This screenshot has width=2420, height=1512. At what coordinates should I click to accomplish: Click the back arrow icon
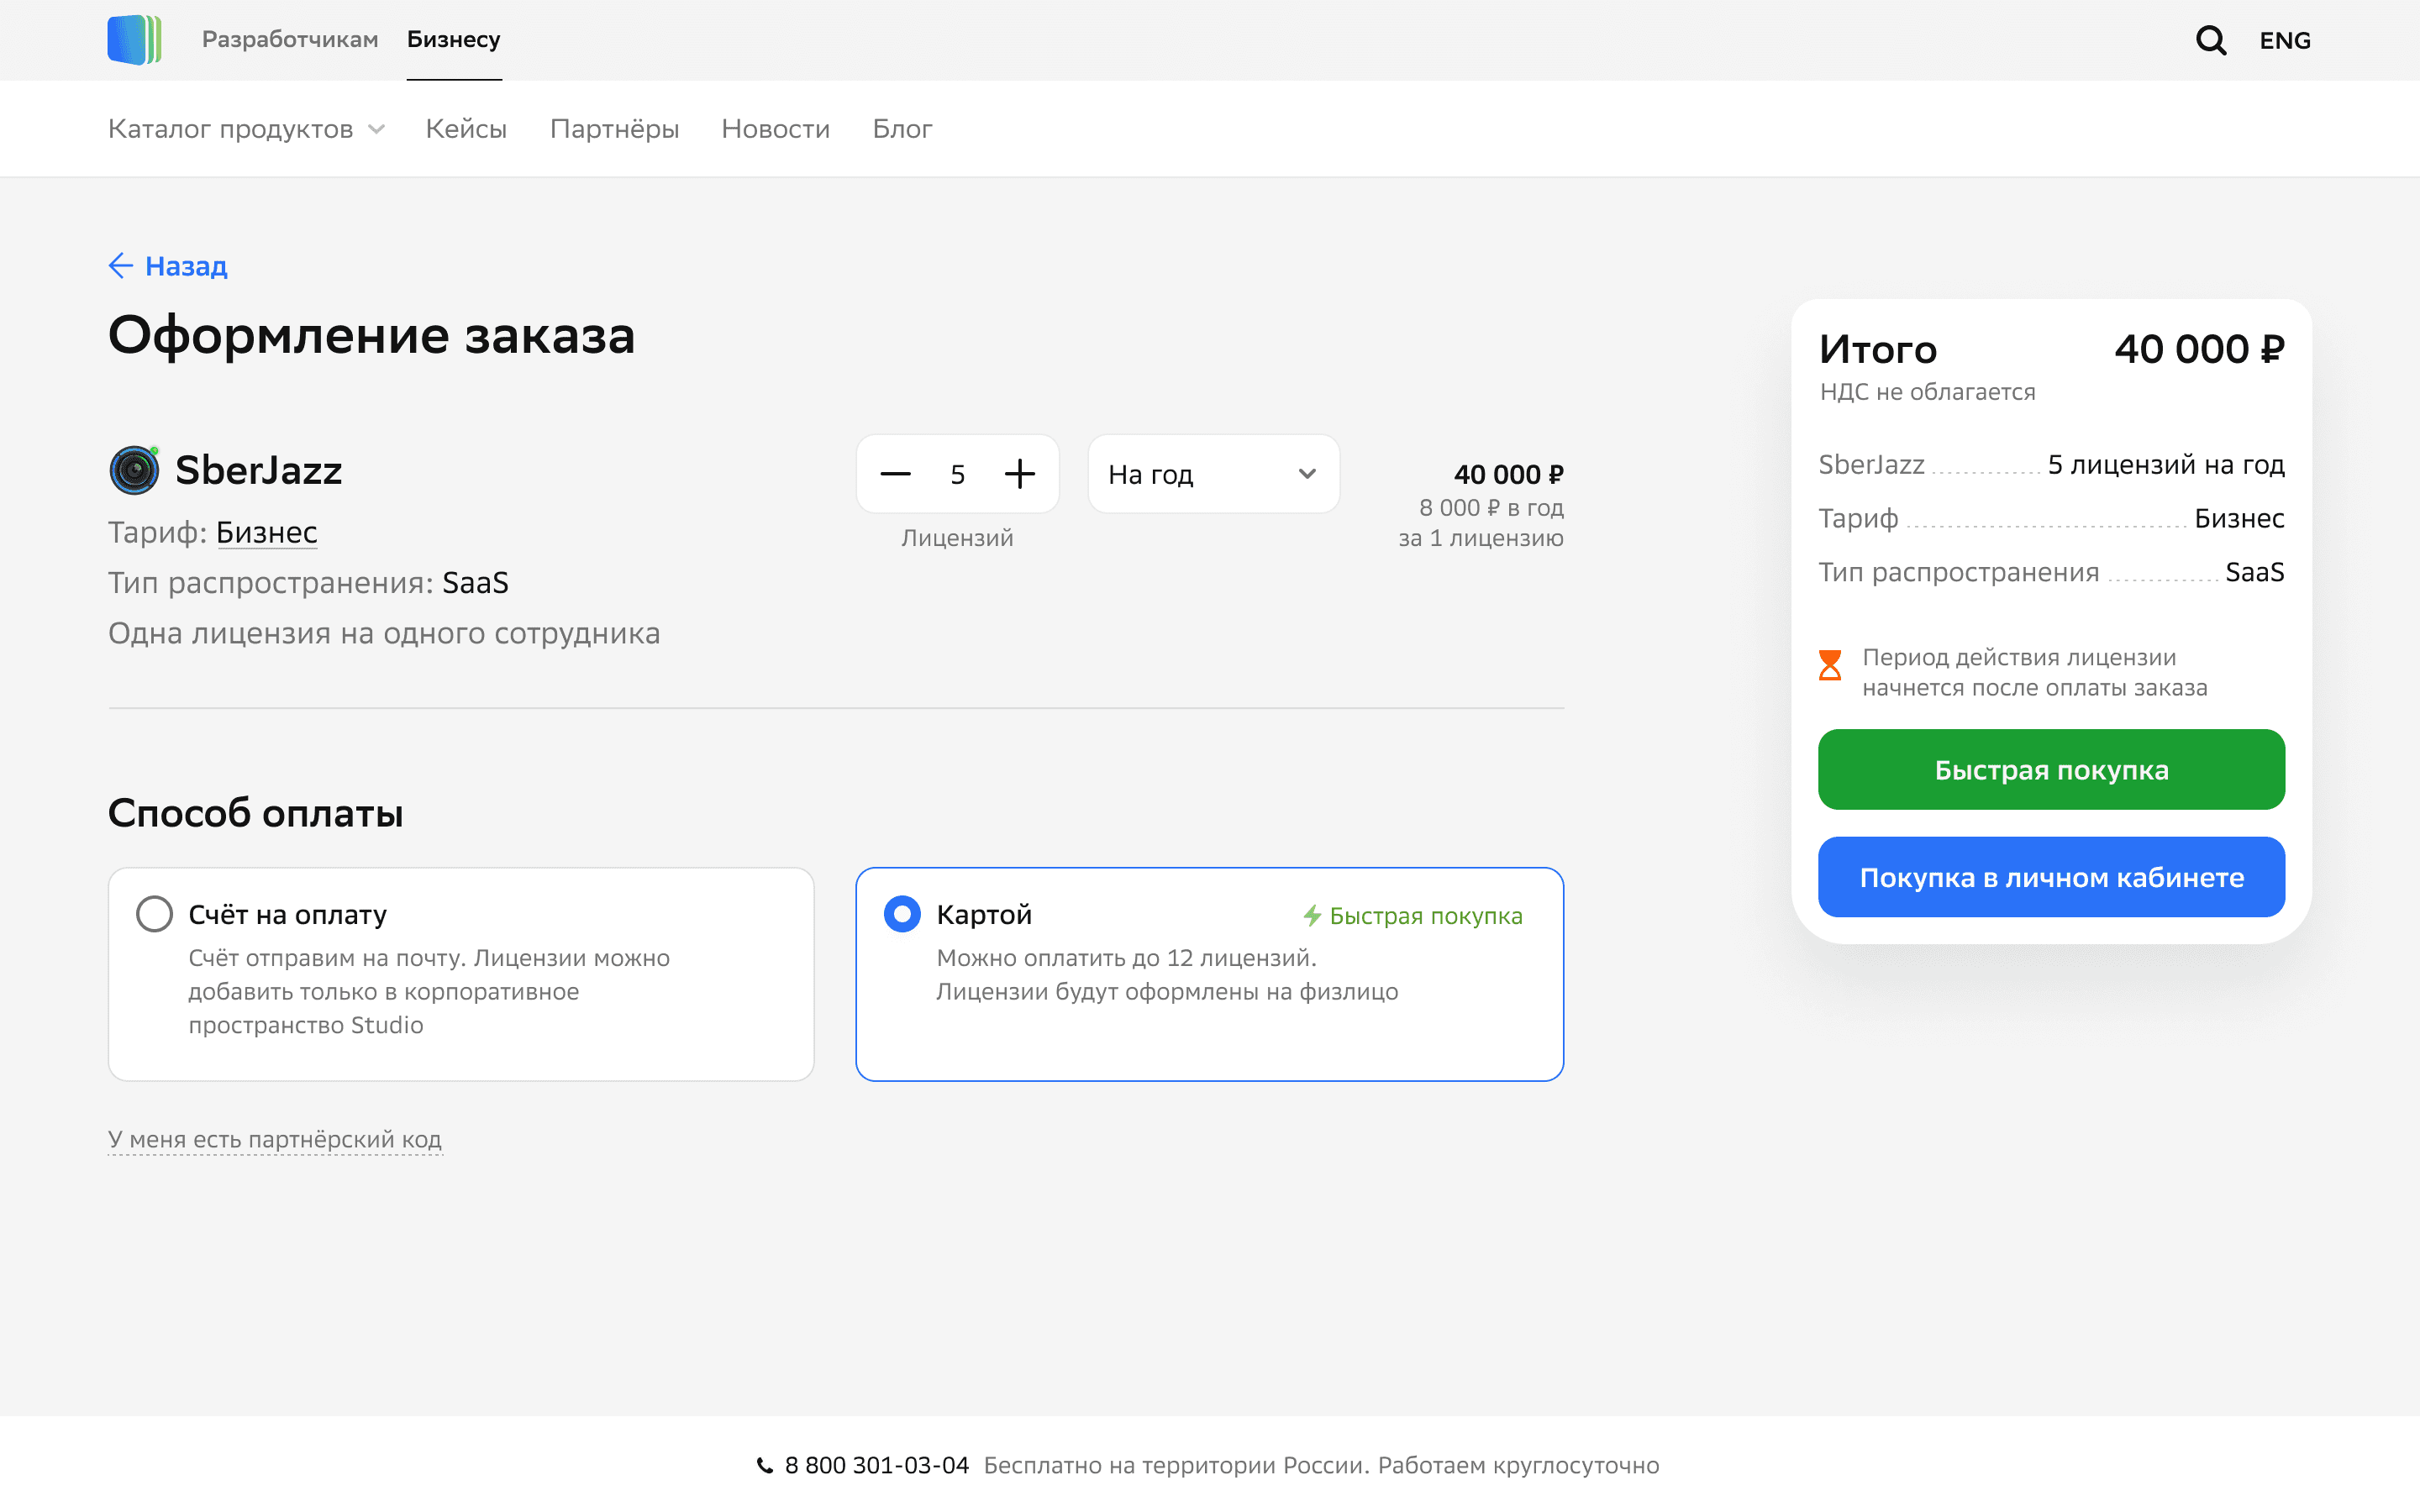point(121,266)
